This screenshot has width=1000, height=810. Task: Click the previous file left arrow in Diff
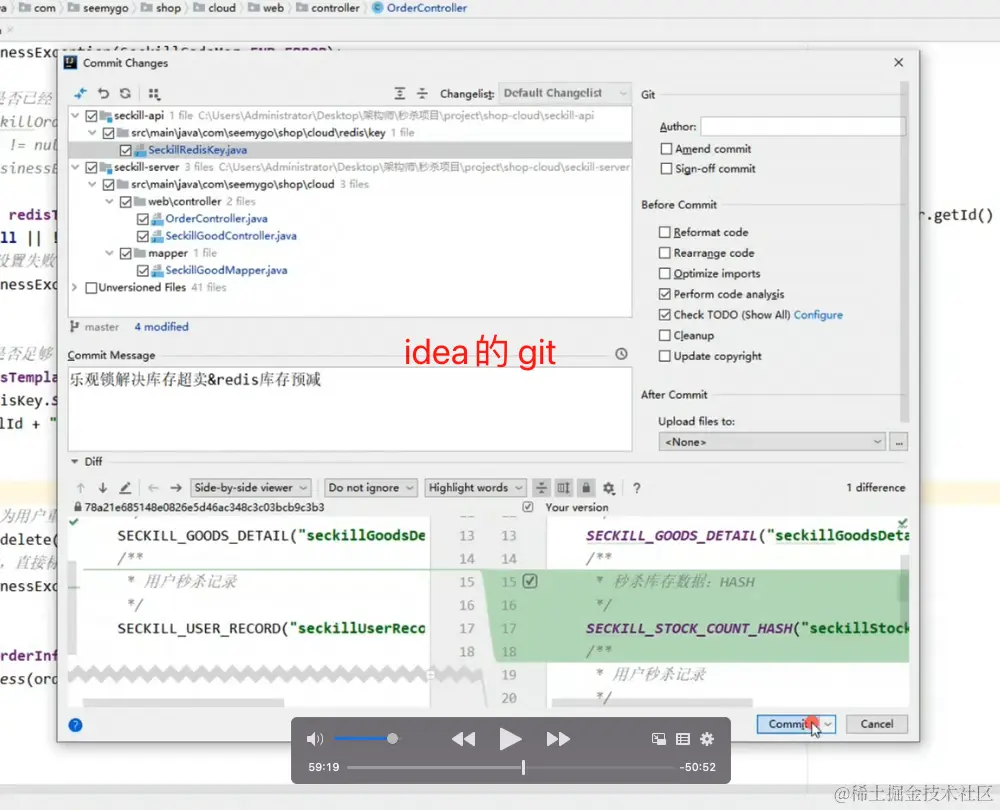point(153,488)
